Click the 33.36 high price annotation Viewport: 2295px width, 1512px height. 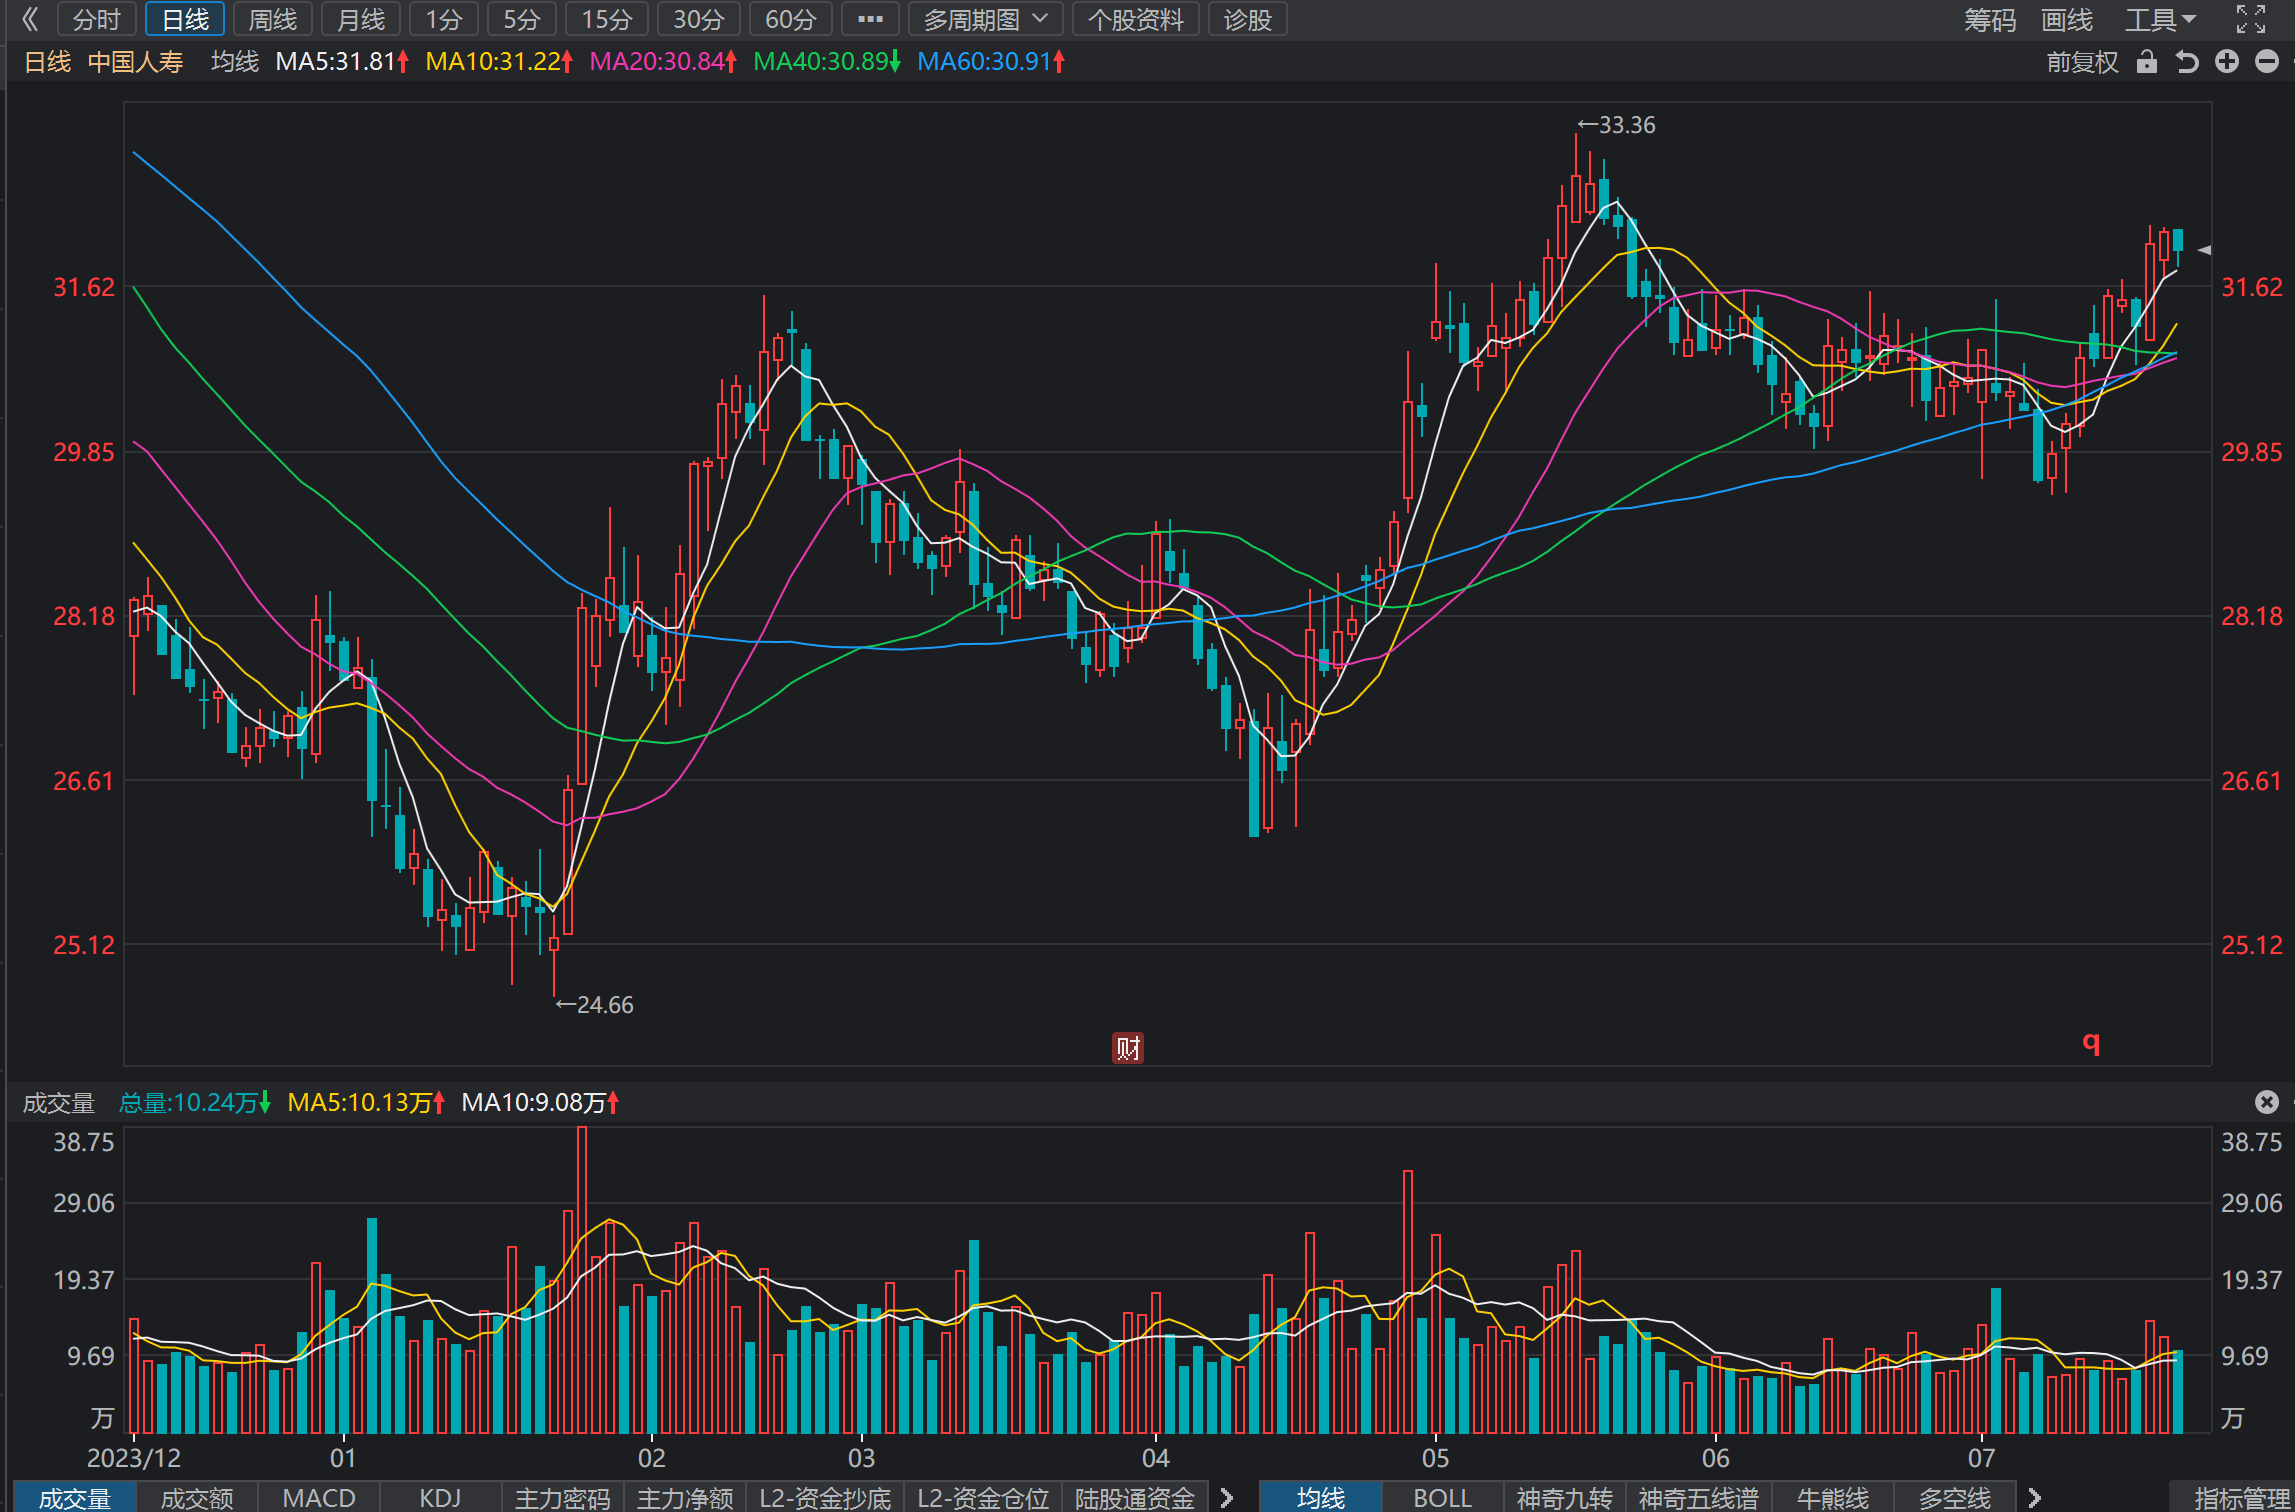click(1617, 125)
